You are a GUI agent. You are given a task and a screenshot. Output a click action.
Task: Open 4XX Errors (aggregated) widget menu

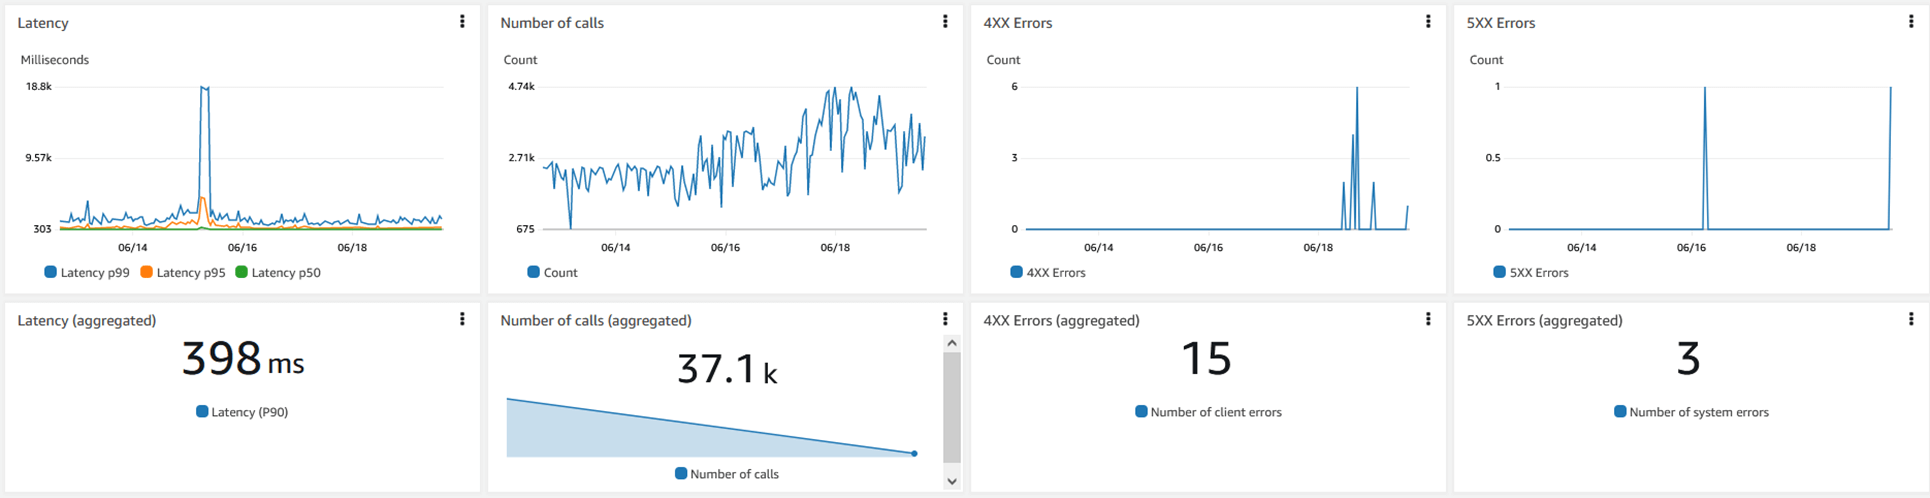point(1428,319)
